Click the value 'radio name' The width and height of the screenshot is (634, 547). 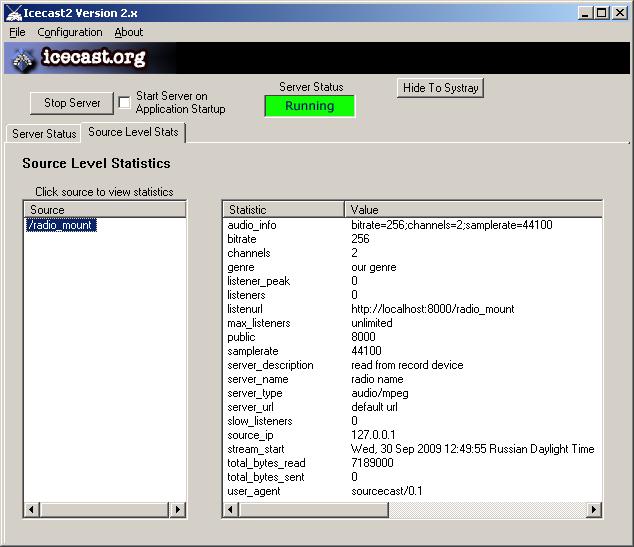[377, 379]
